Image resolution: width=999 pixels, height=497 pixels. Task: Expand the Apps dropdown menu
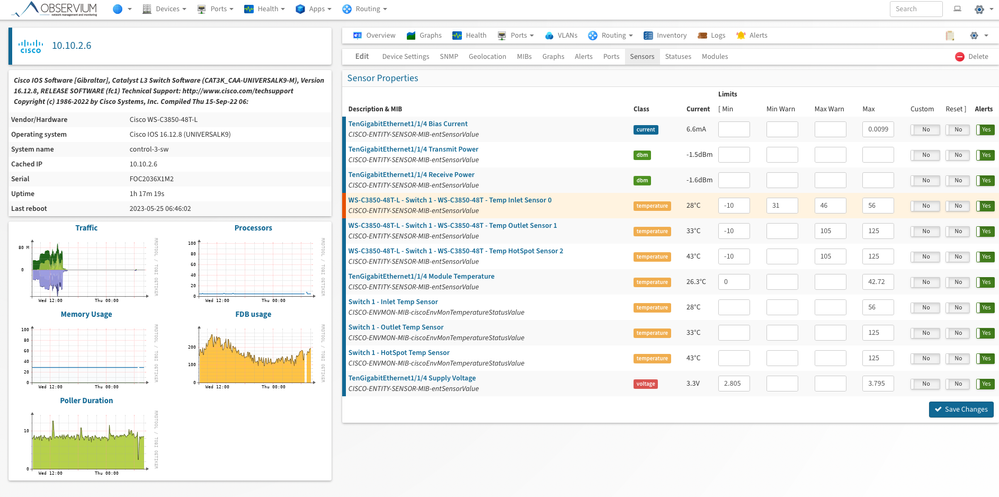coord(313,9)
